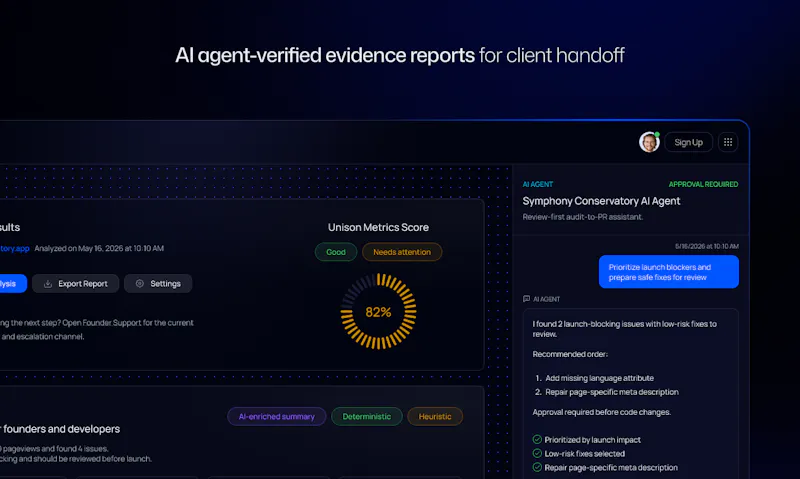Open the blue app link before the analyzed date
Screen dimensions: 800x479
(x=14, y=248)
